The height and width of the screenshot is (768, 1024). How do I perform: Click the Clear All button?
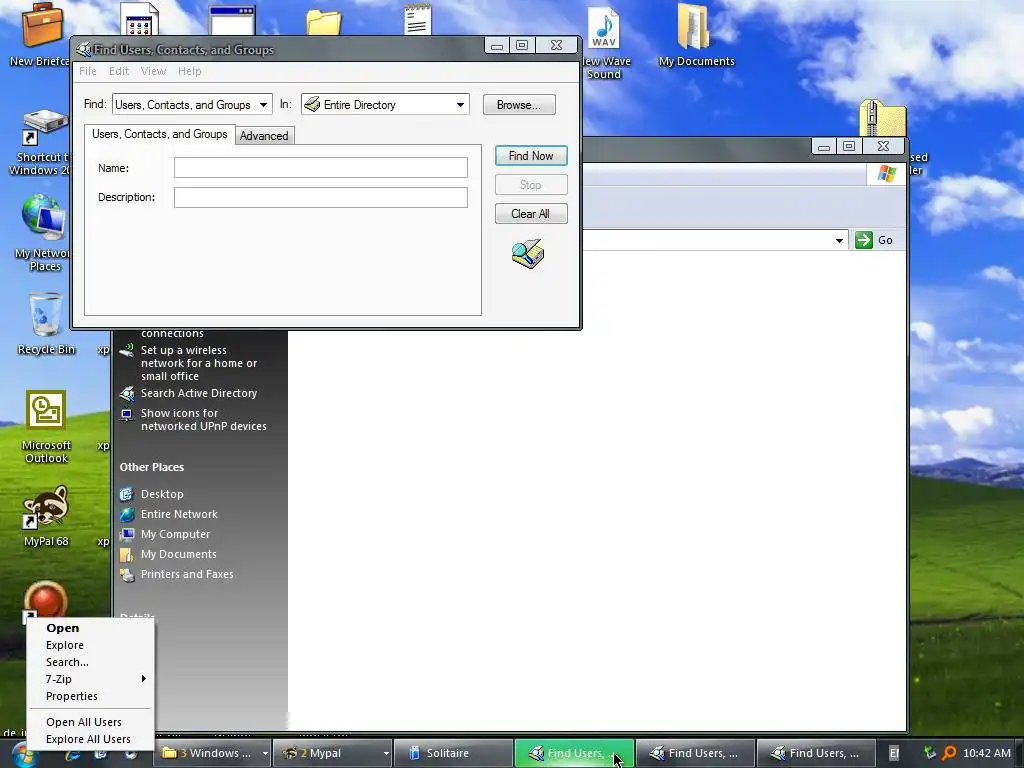[x=531, y=214]
